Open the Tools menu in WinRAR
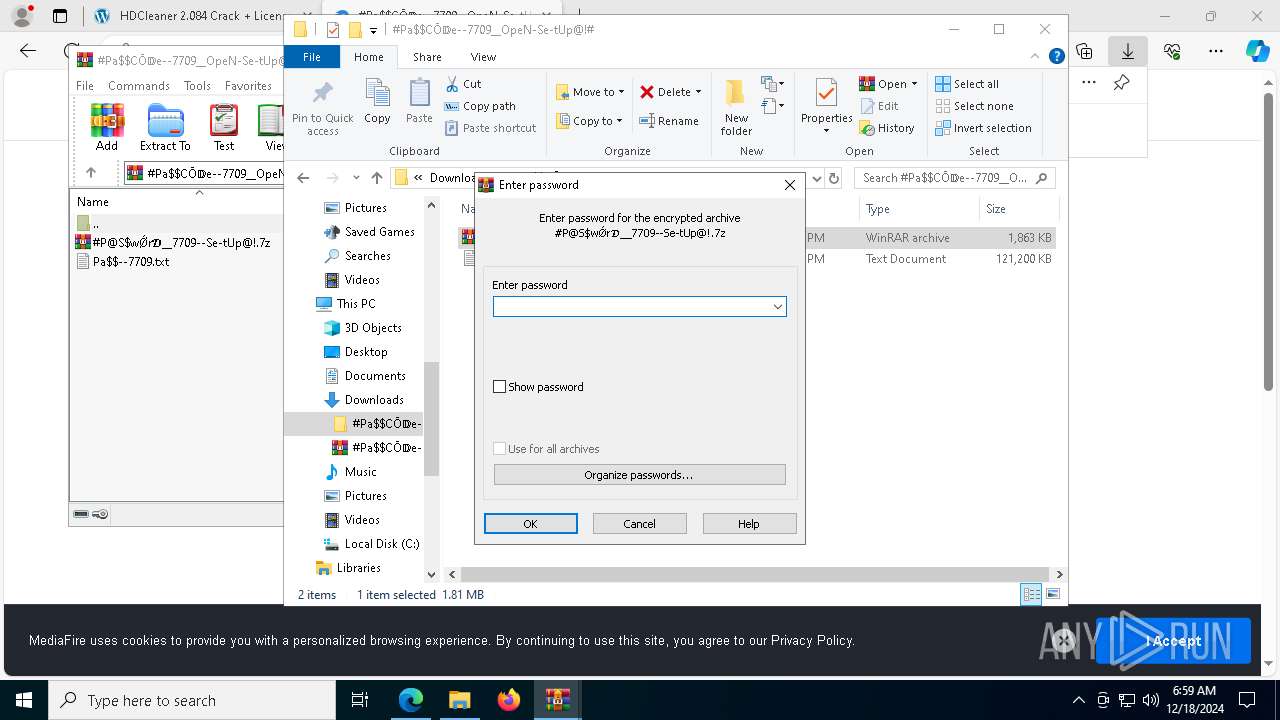The width and height of the screenshot is (1280, 720). click(x=197, y=86)
